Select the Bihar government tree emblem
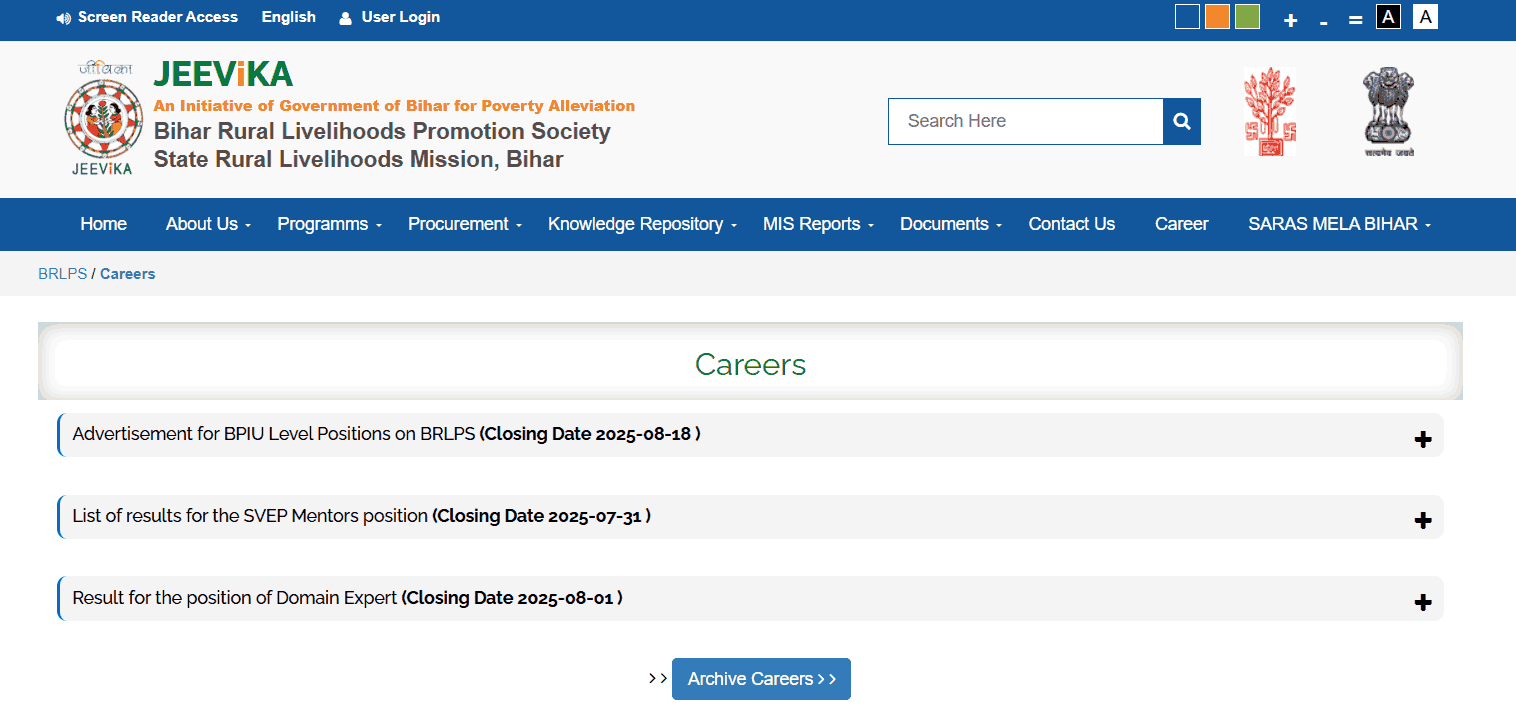 (x=1269, y=110)
